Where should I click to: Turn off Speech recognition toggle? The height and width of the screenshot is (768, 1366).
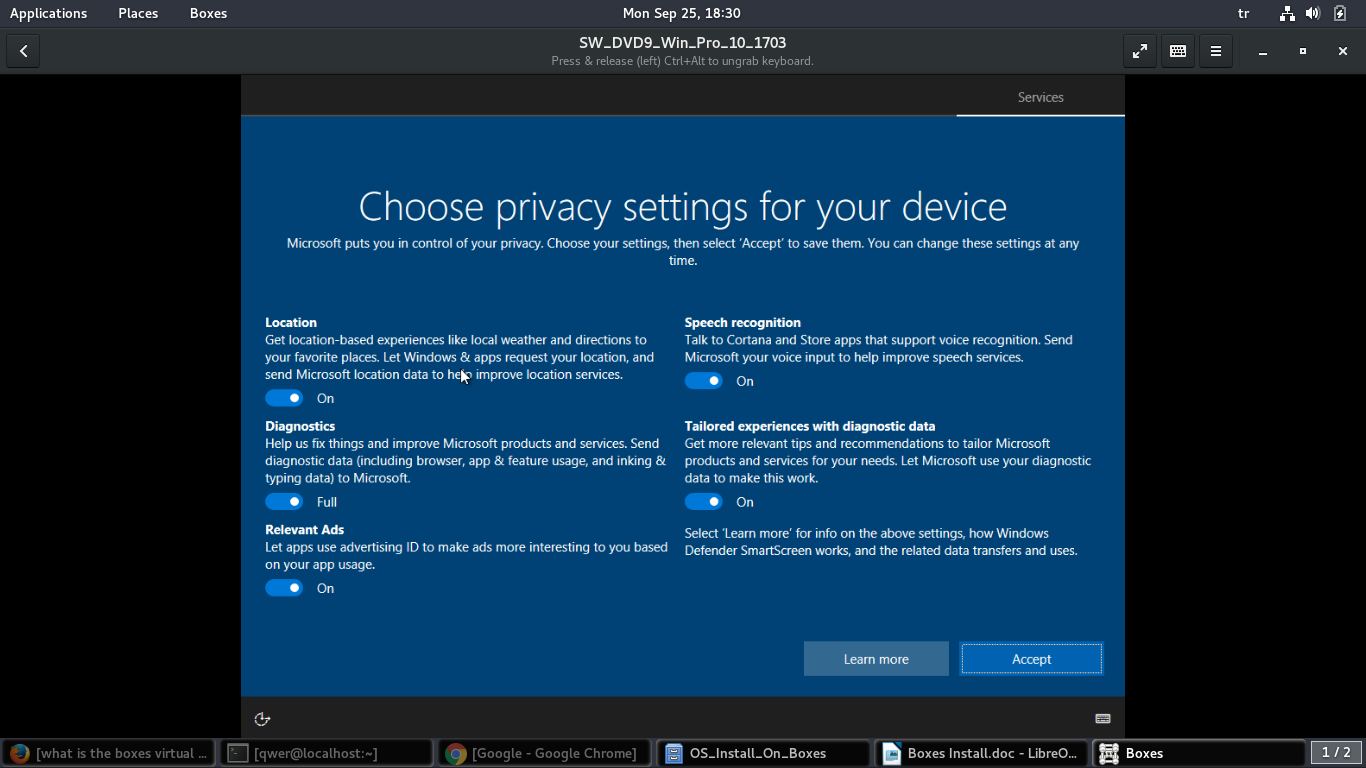click(703, 381)
